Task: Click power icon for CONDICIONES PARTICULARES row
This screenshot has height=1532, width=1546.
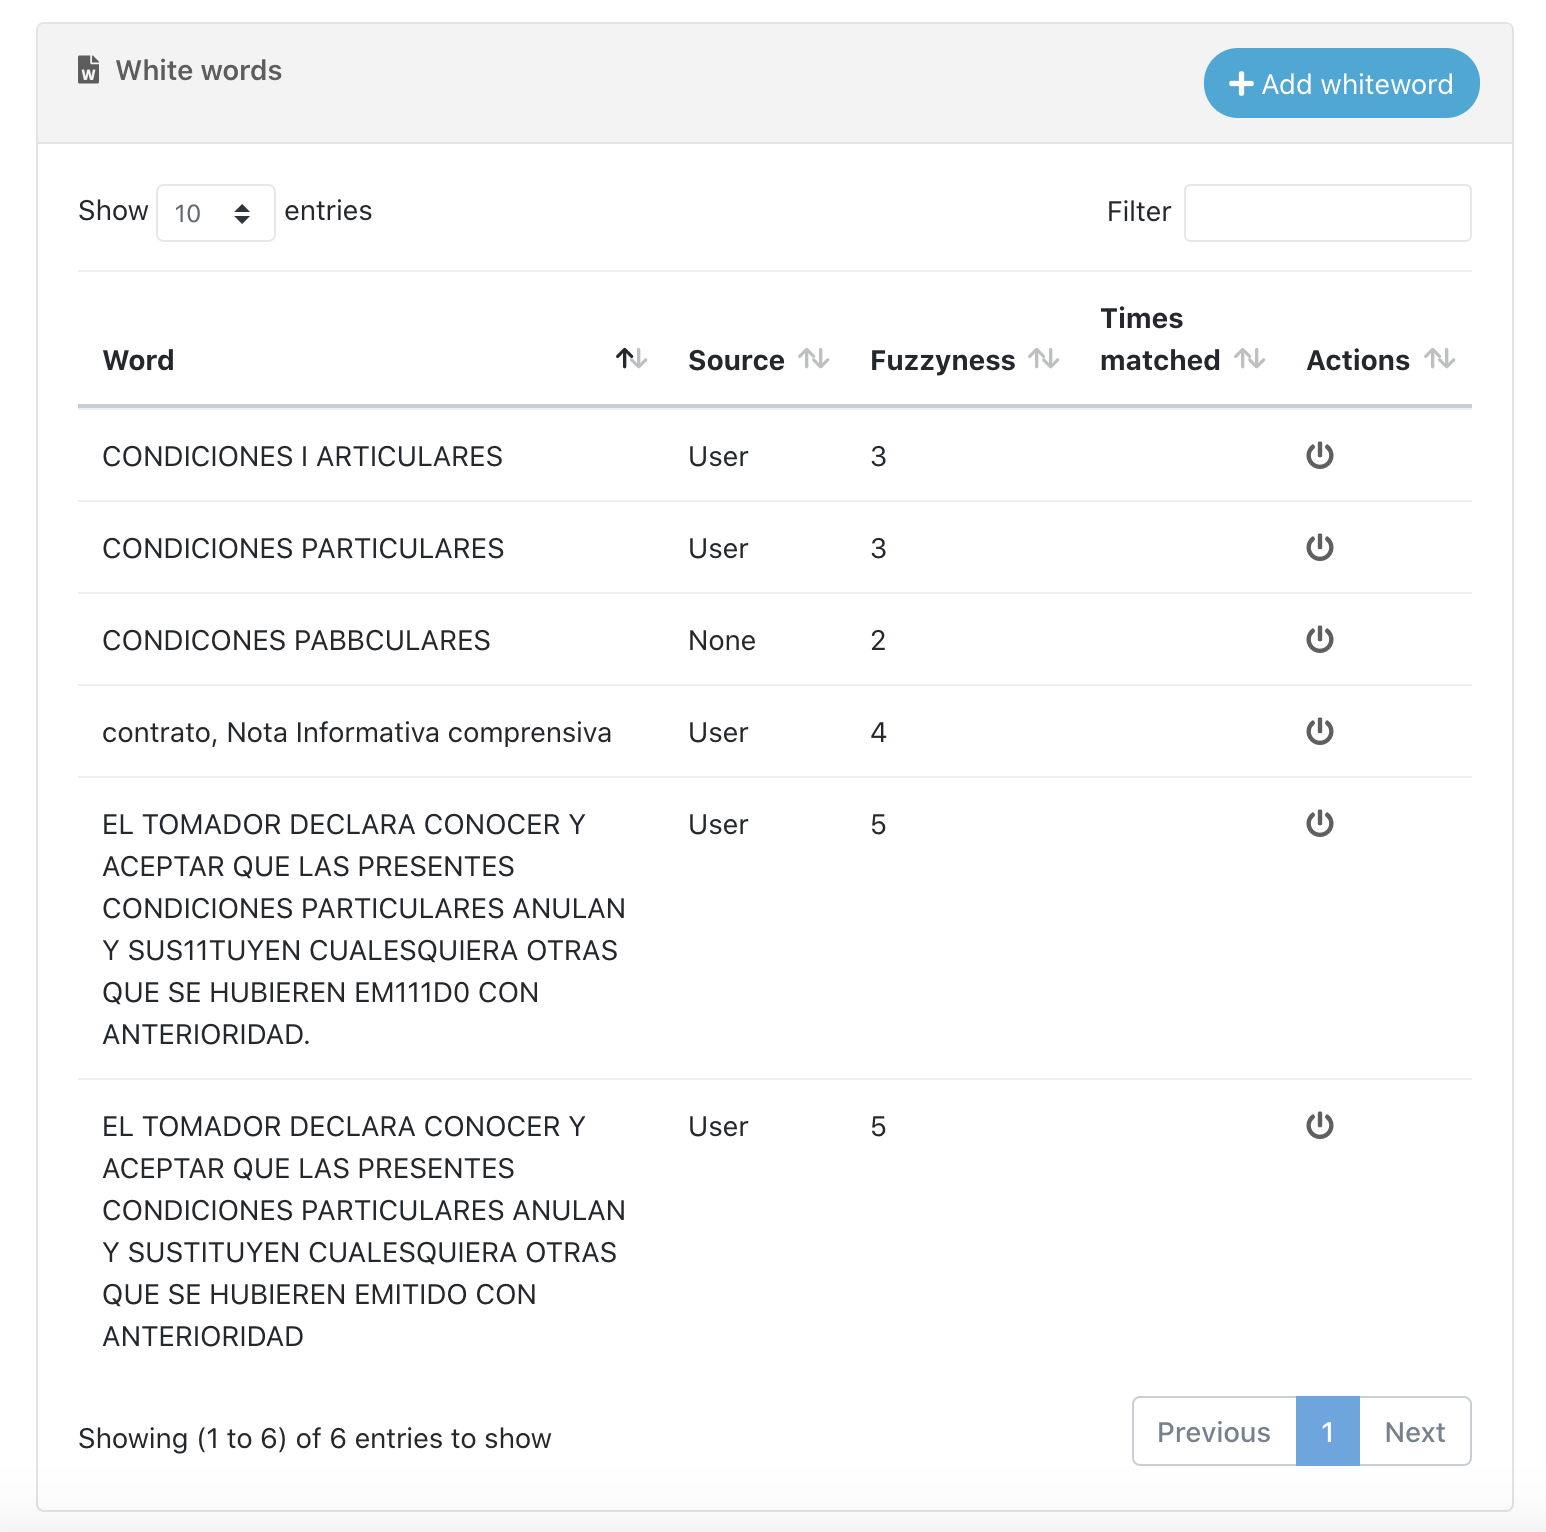Action: tap(1319, 547)
